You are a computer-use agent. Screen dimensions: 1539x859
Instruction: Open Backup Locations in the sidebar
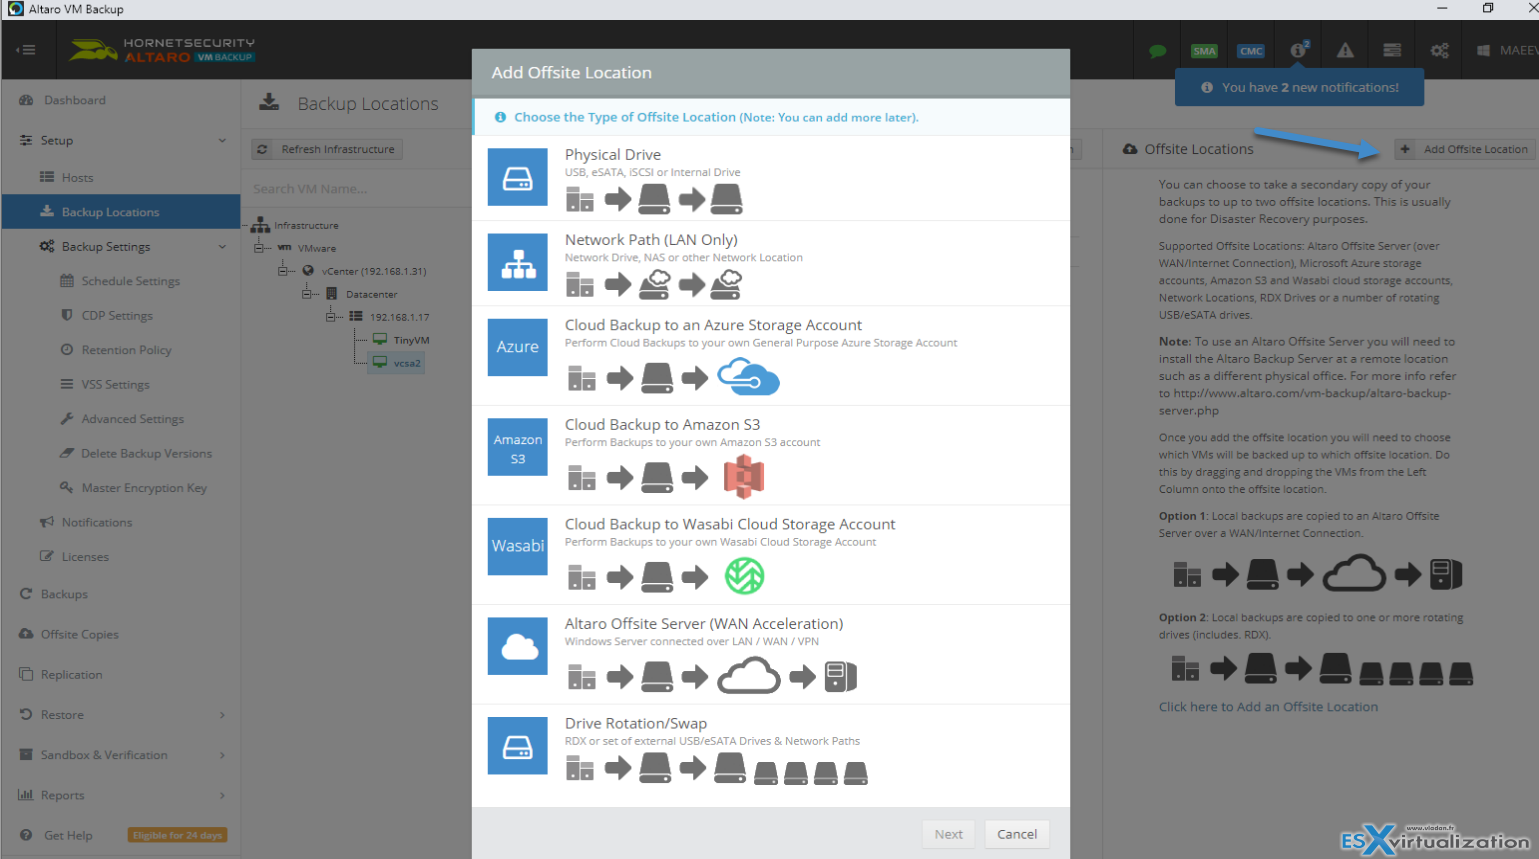click(x=121, y=212)
